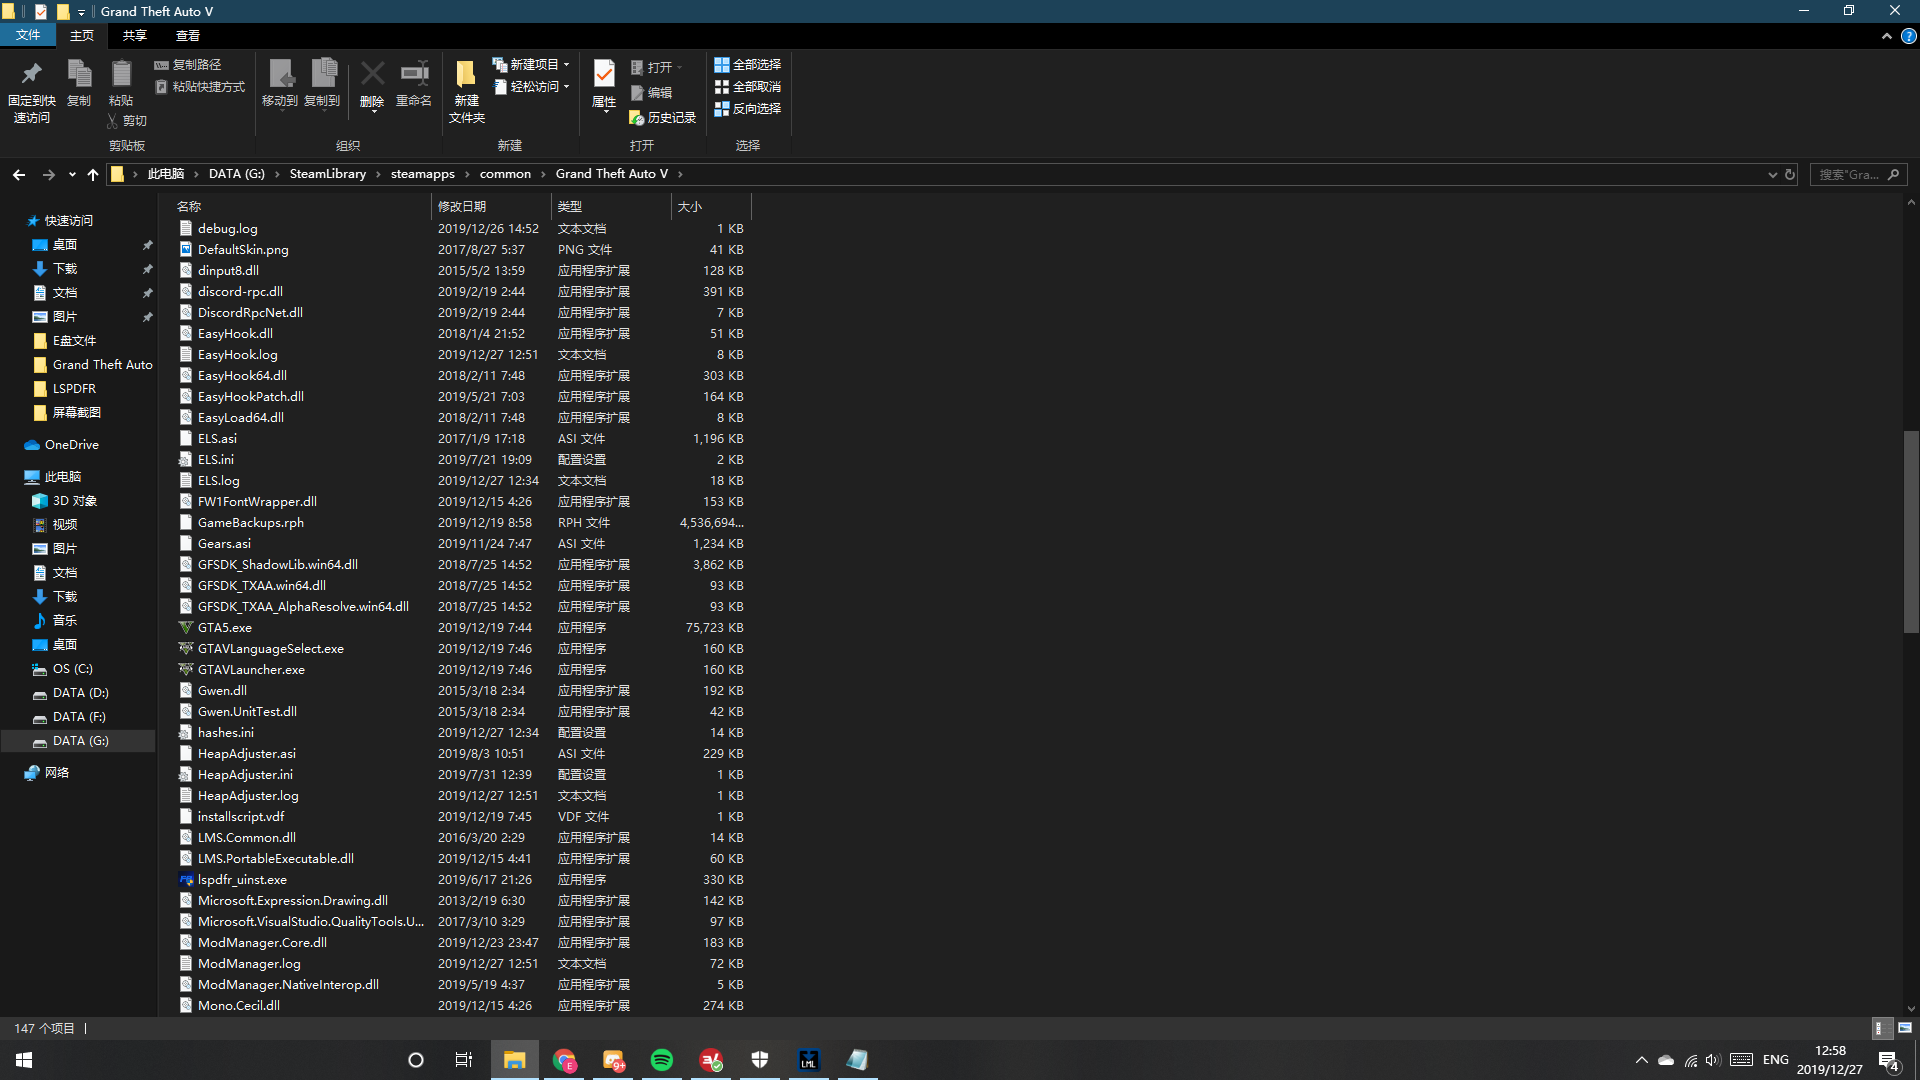1920x1080 pixels.
Task: Open the New item (新建项目) dropdown
Action: click(532, 64)
